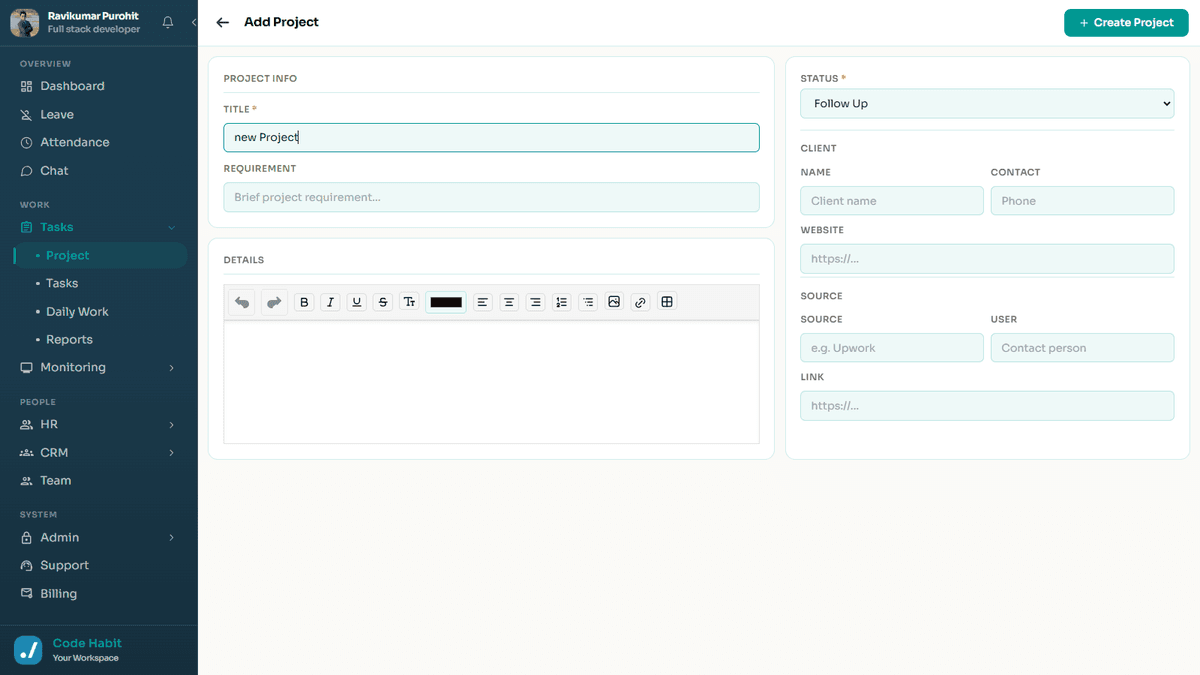Select Project in the Tasks submenu
Screen dimensions: 1200x675
pyautogui.click(x=100, y=255)
